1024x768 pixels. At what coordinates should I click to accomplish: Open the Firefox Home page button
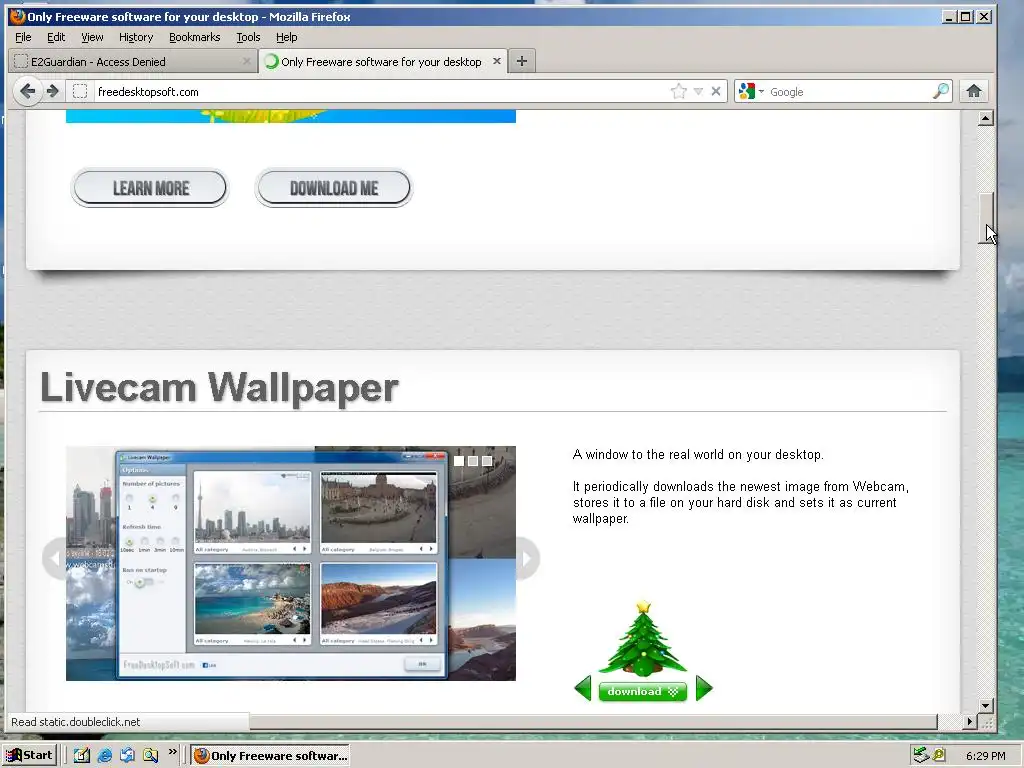[x=974, y=91]
